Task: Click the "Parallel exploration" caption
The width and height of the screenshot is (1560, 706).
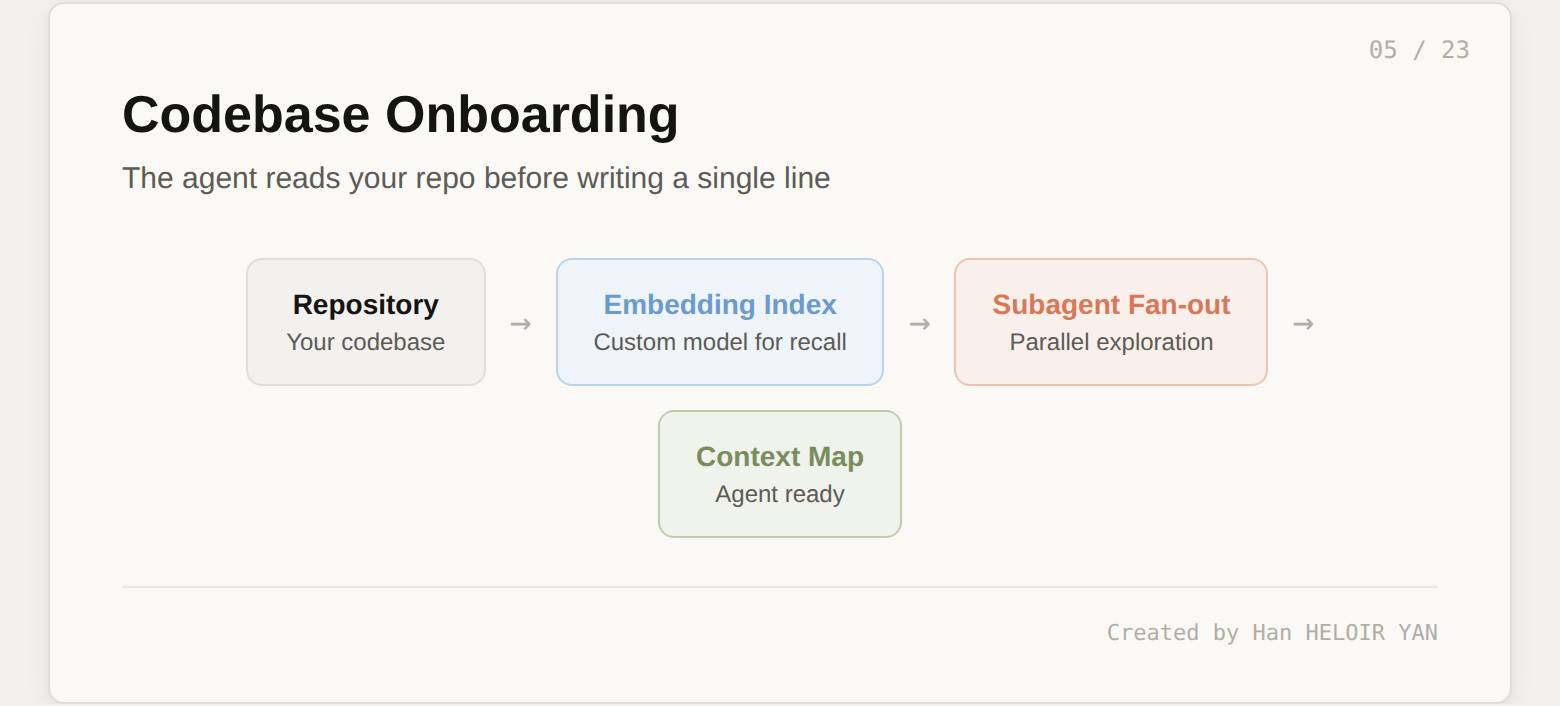Action: (1111, 342)
